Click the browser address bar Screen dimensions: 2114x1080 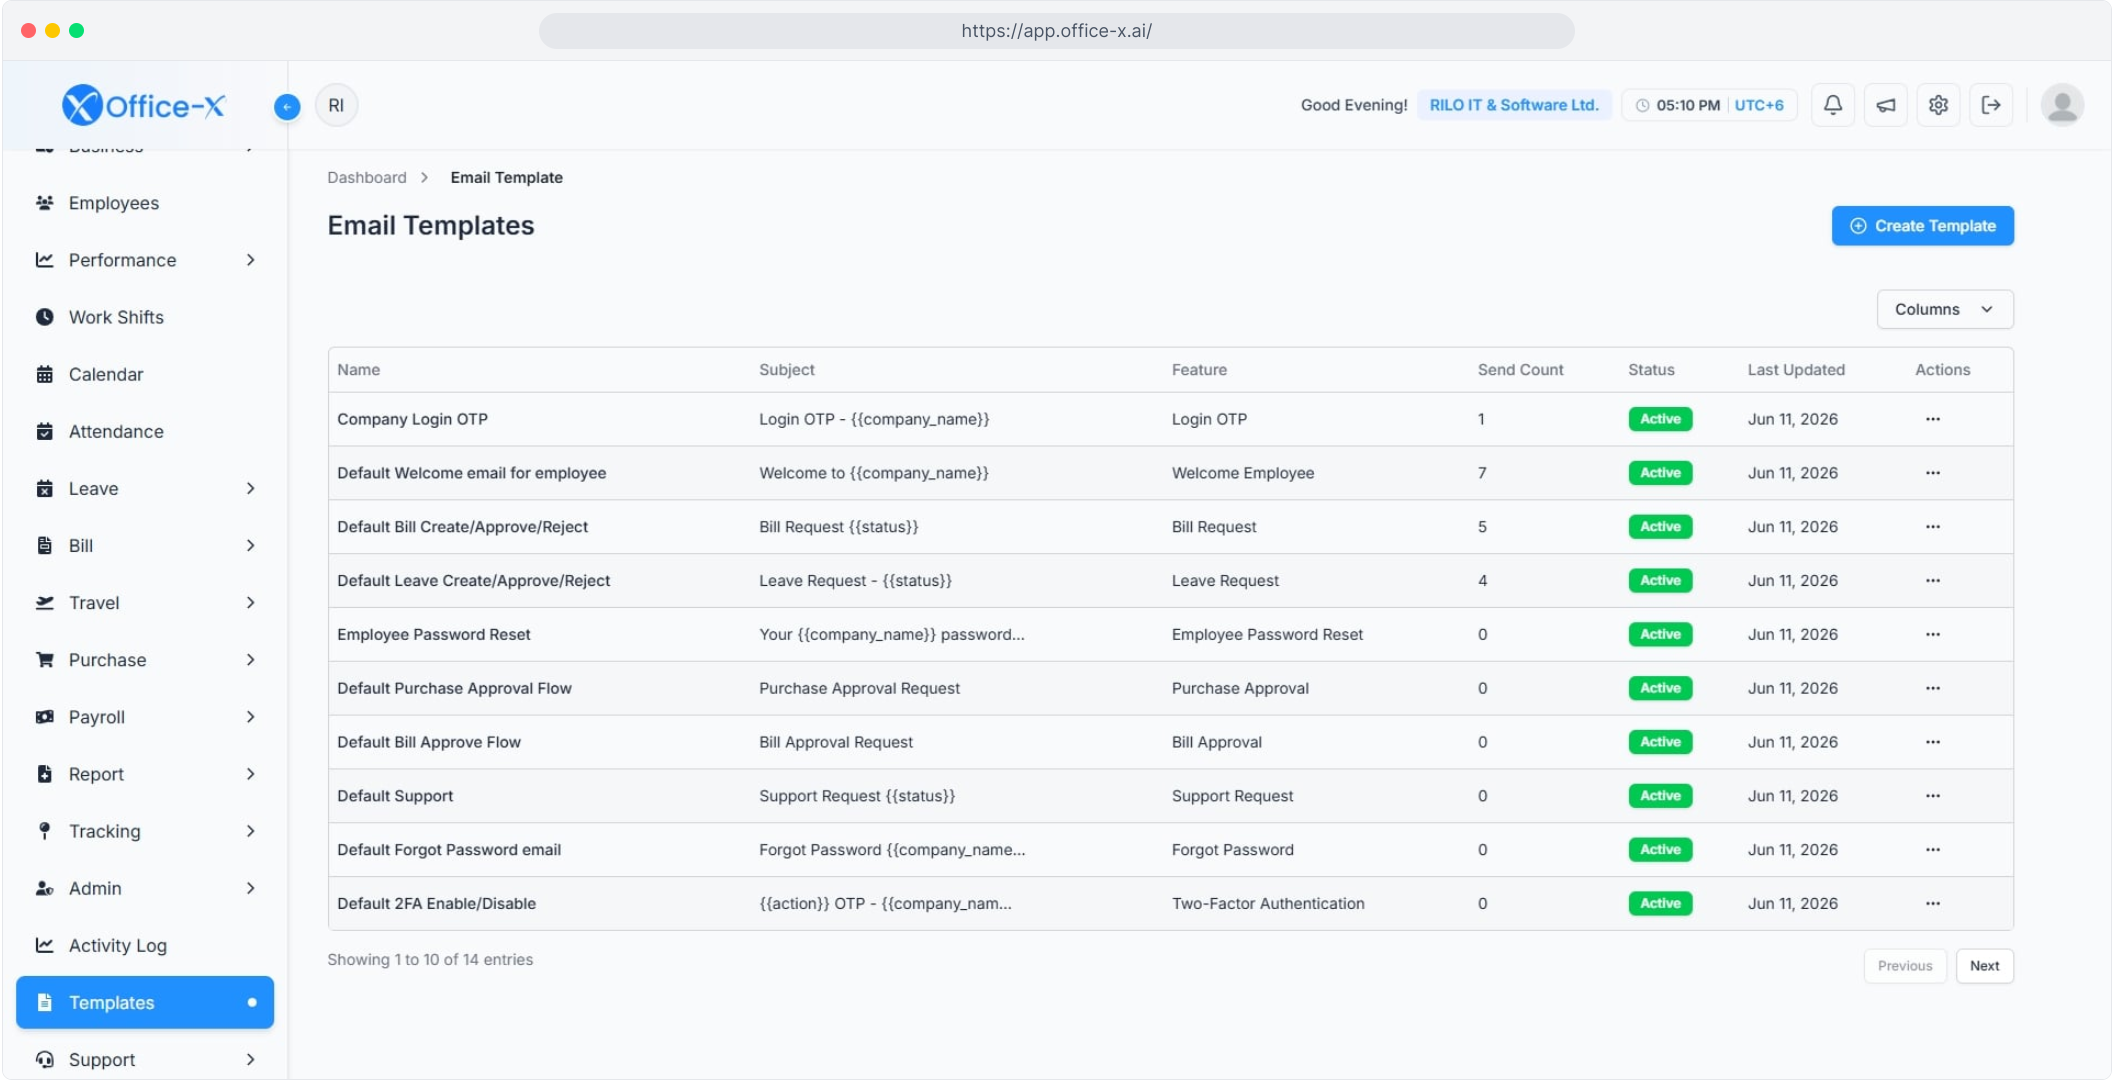click(1056, 31)
